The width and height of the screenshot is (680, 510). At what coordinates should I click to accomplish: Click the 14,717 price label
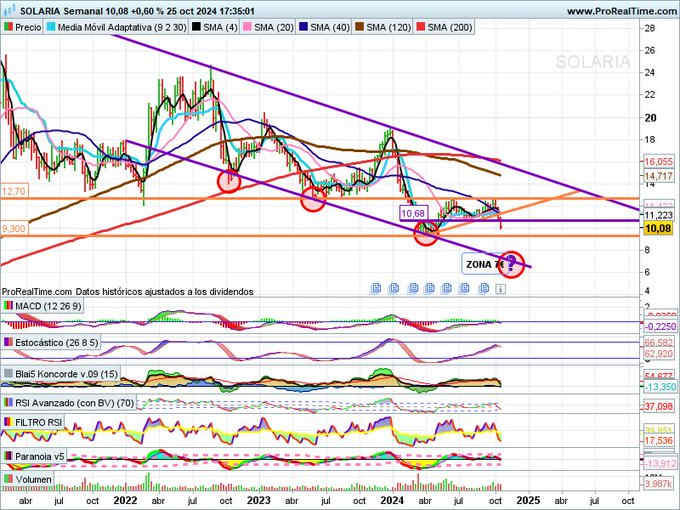tap(658, 176)
